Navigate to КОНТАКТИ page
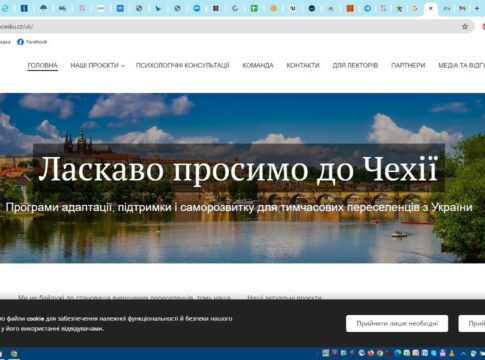This screenshot has height=360, width=485. tap(303, 65)
